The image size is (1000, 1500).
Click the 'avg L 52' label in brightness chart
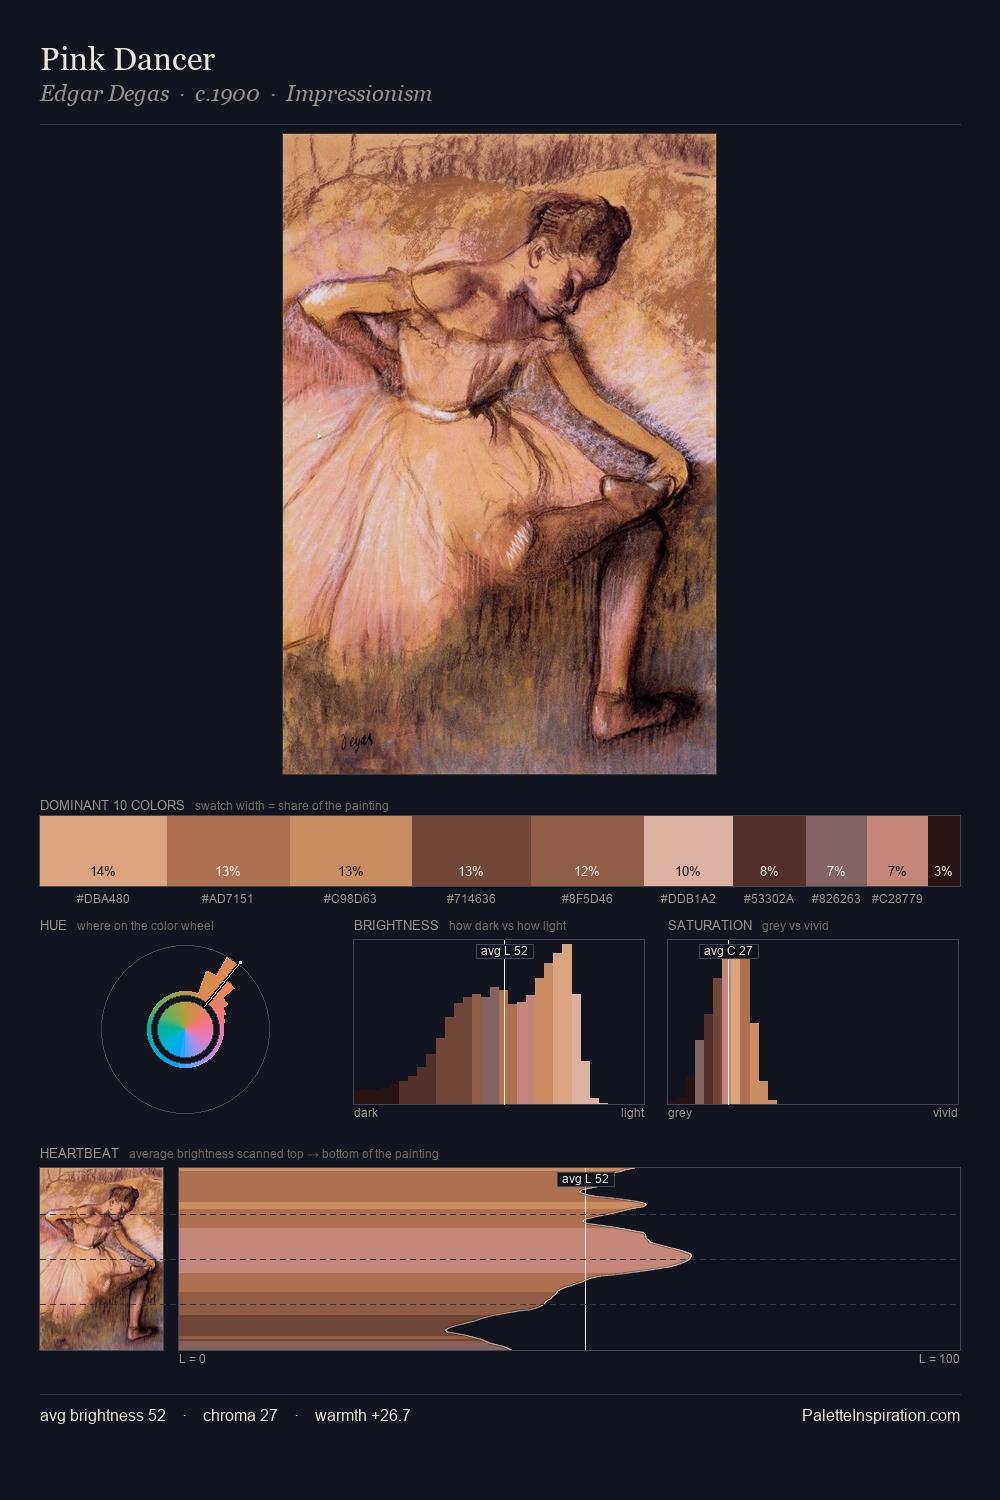(x=504, y=951)
